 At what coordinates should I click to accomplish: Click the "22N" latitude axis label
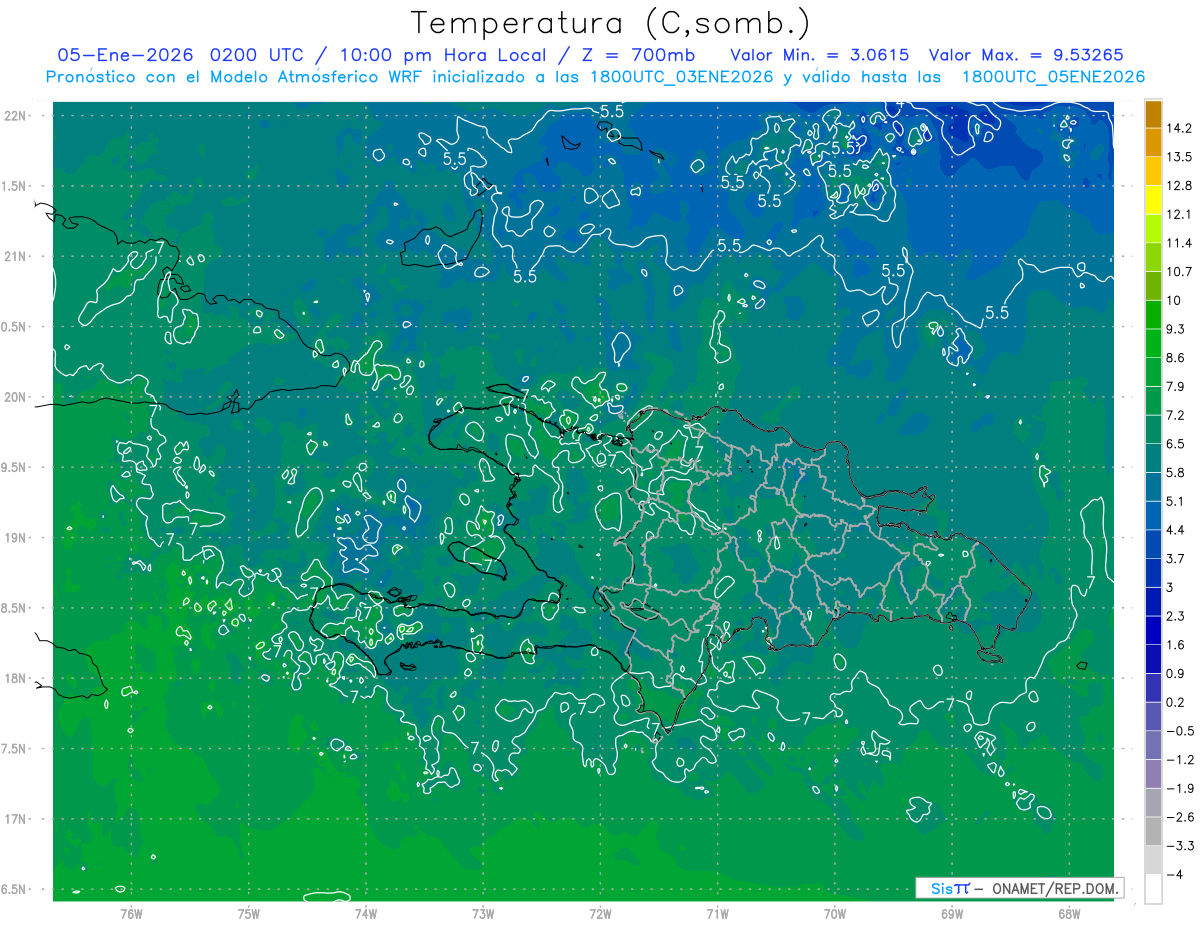15,116
